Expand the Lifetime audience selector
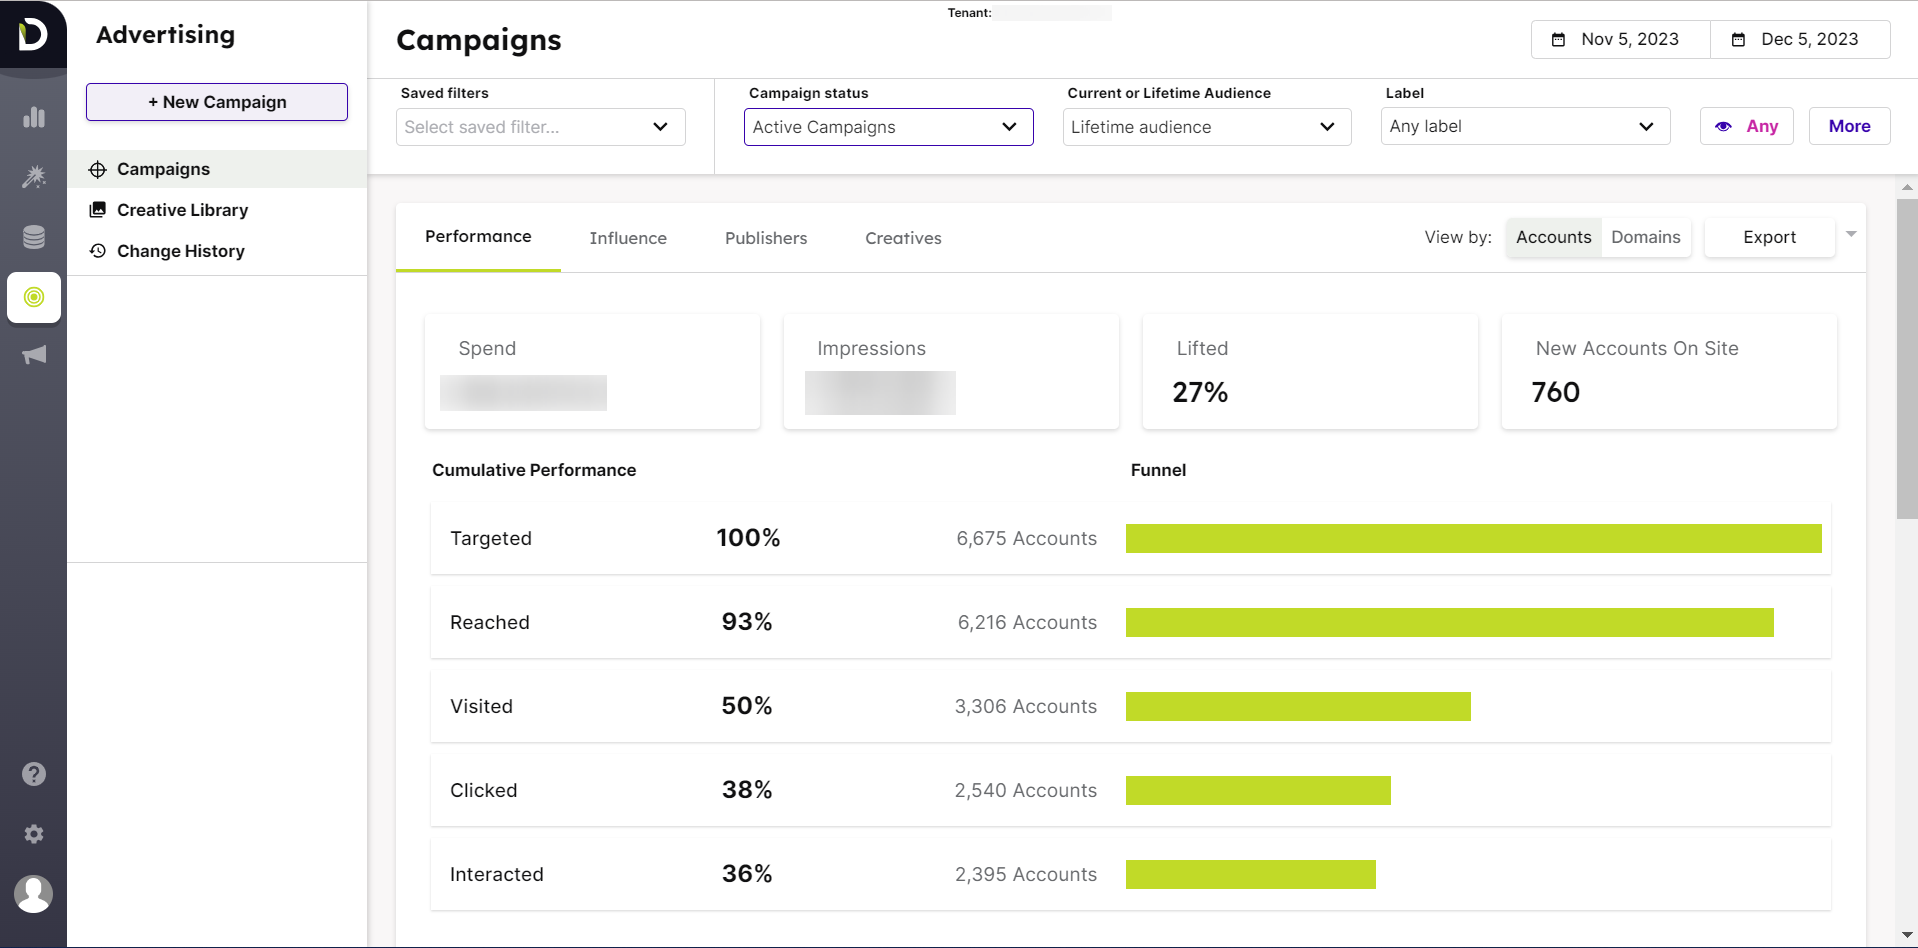This screenshot has width=1918, height=948. point(1205,127)
